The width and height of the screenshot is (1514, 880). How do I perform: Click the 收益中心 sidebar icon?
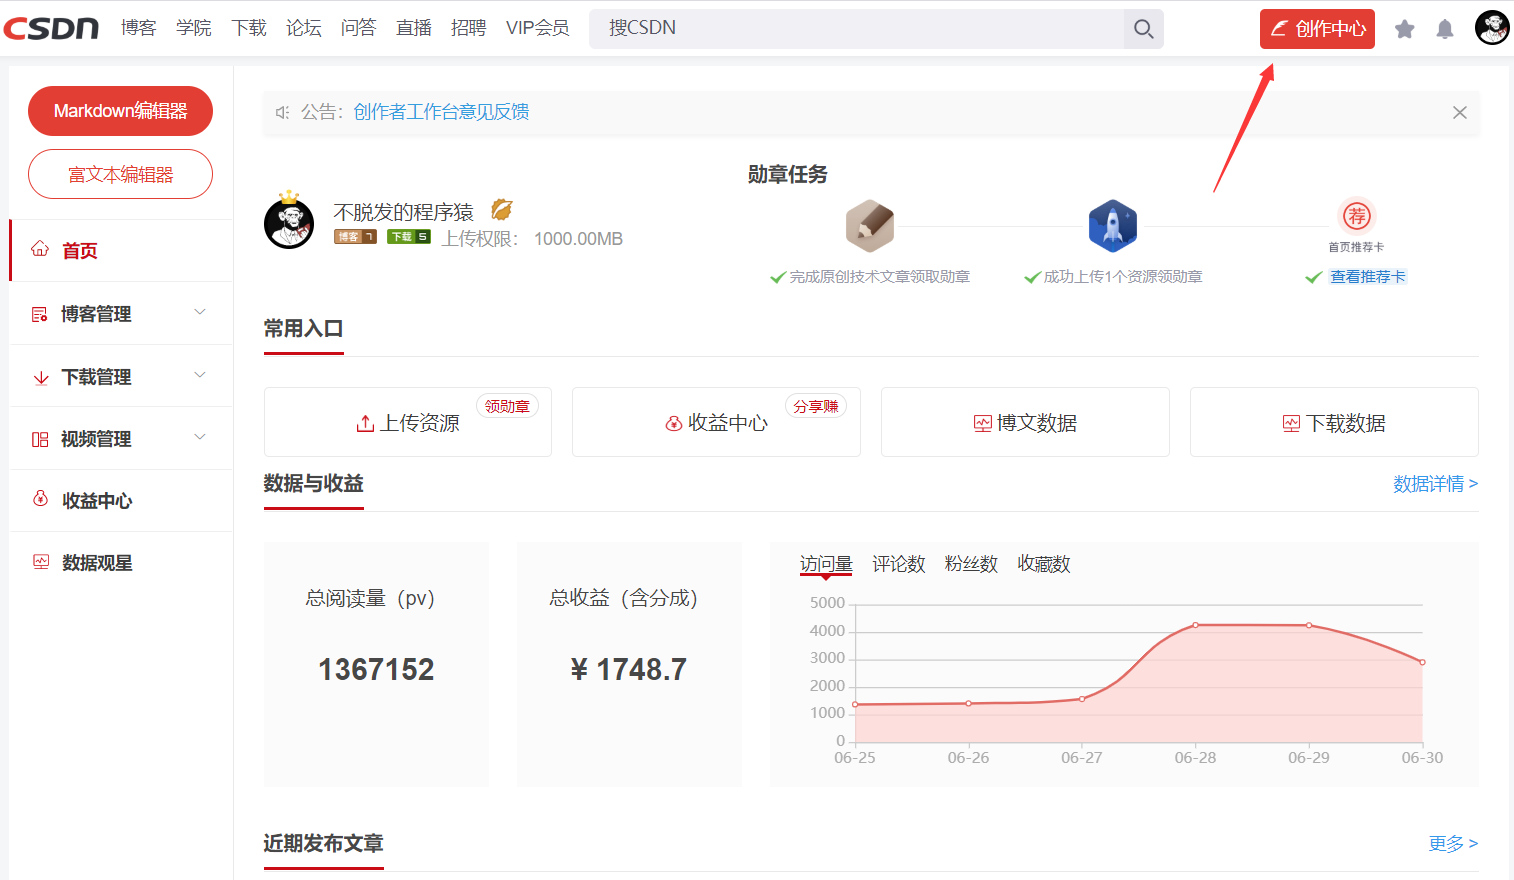[x=40, y=499]
